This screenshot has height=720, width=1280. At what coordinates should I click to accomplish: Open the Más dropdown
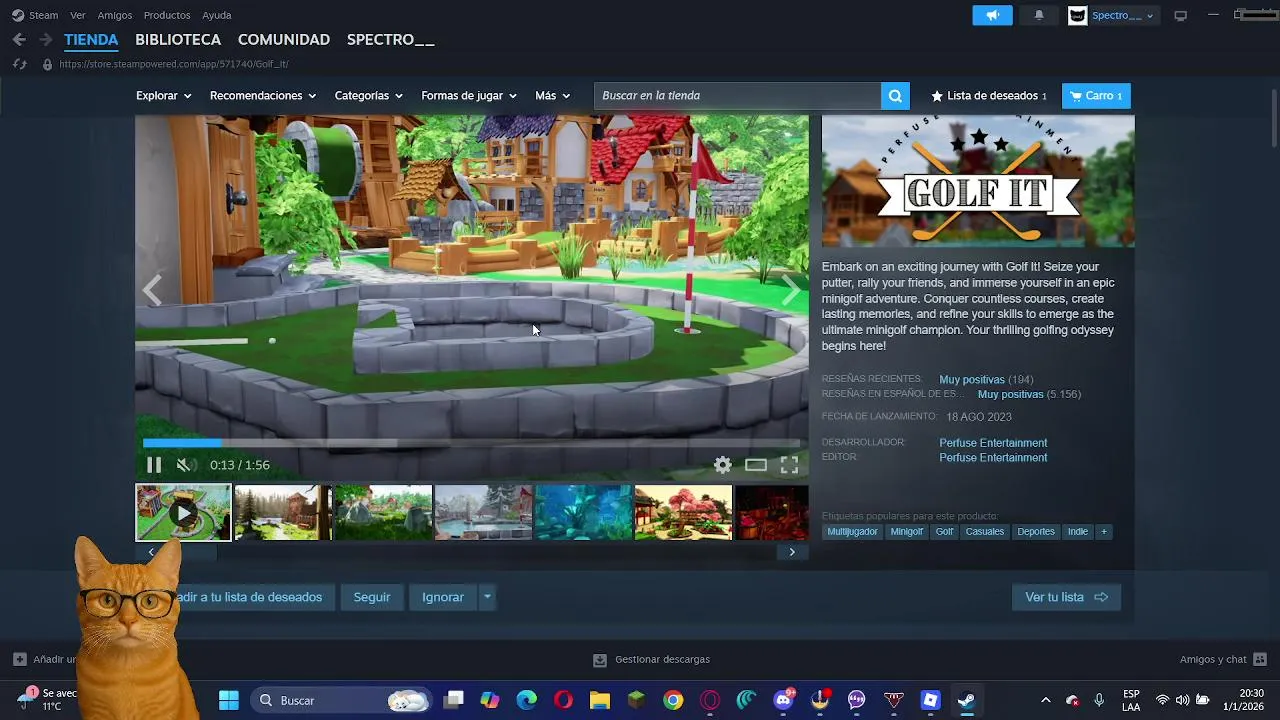(x=552, y=96)
